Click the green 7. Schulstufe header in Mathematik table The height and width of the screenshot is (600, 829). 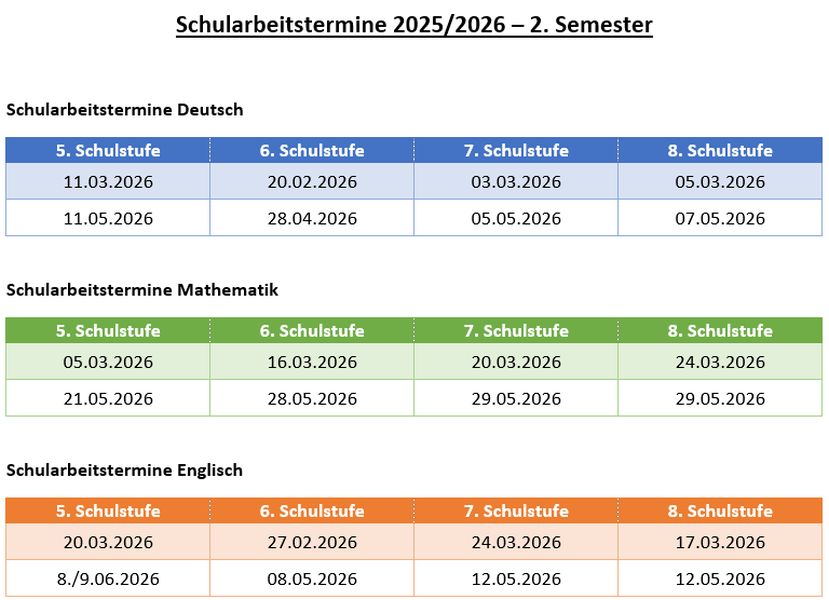point(516,330)
